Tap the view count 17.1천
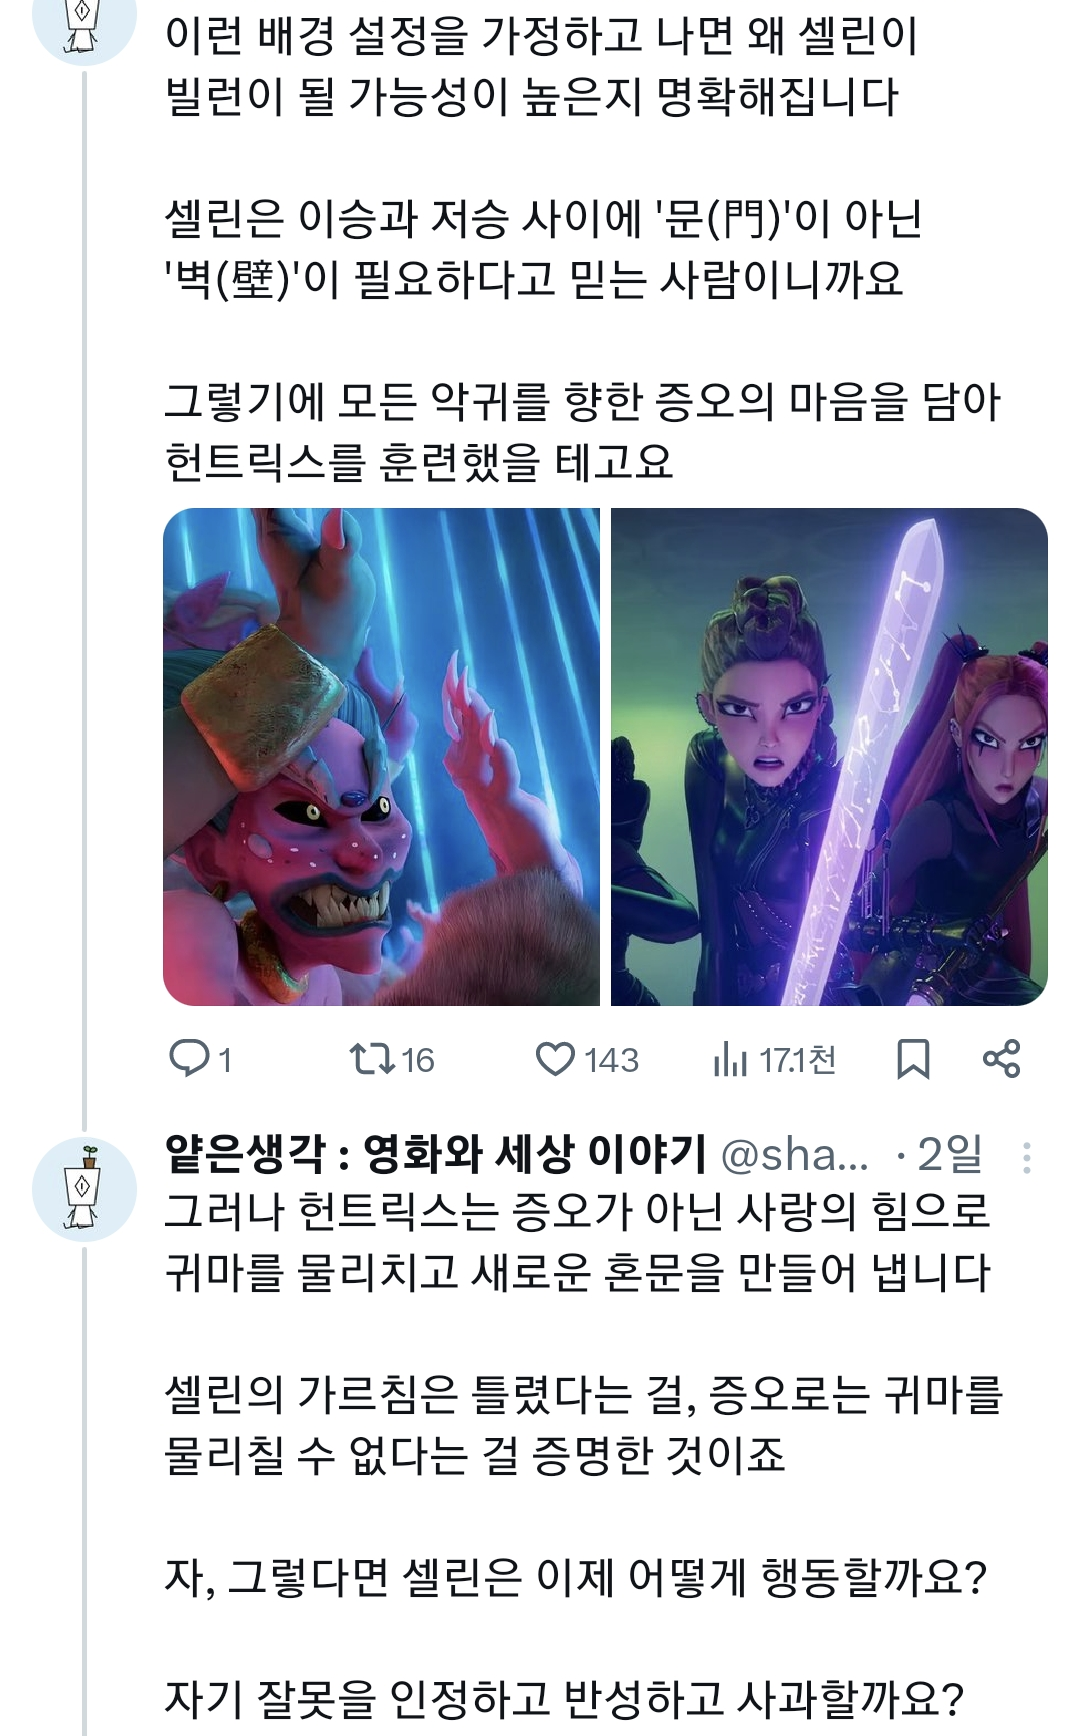Screen dimensions: 1080x1736 pos(797,1060)
